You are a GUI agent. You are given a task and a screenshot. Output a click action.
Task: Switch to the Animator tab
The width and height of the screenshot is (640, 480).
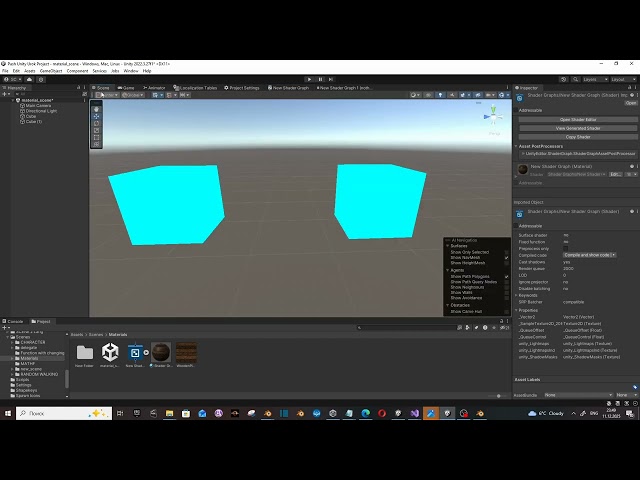click(154, 88)
